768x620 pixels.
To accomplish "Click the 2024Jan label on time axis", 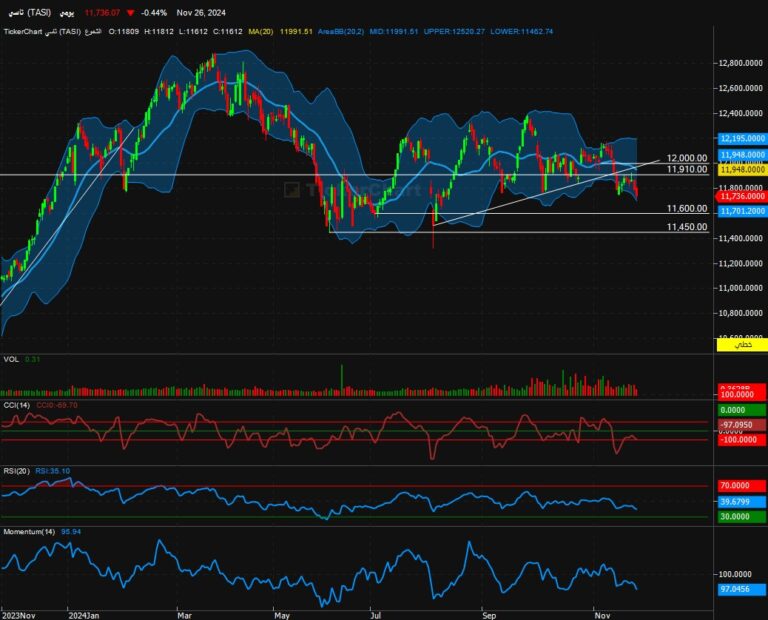I will coord(84,612).
